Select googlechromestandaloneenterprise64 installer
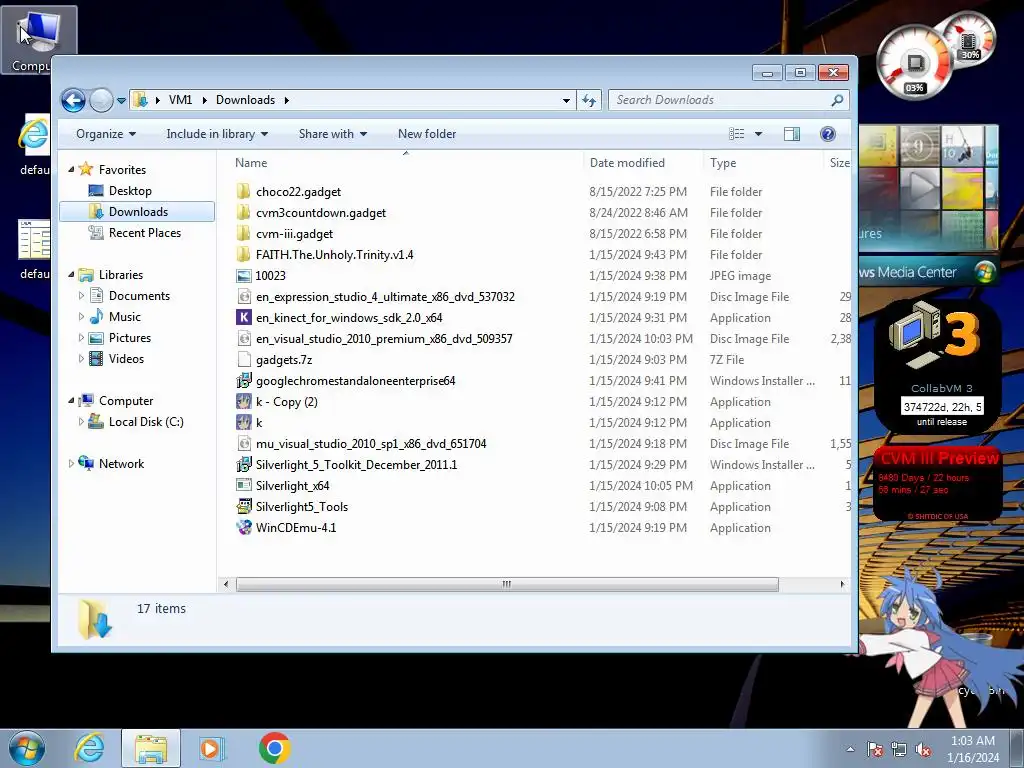 (355, 381)
